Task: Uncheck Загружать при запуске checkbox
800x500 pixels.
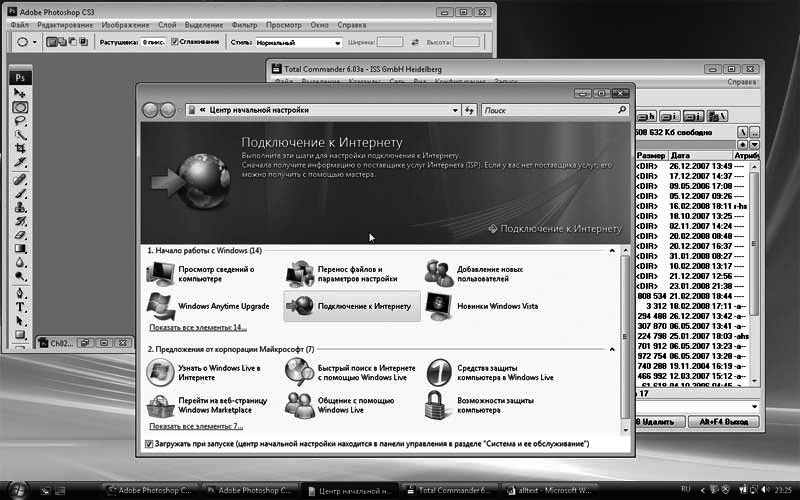Action: (148, 444)
